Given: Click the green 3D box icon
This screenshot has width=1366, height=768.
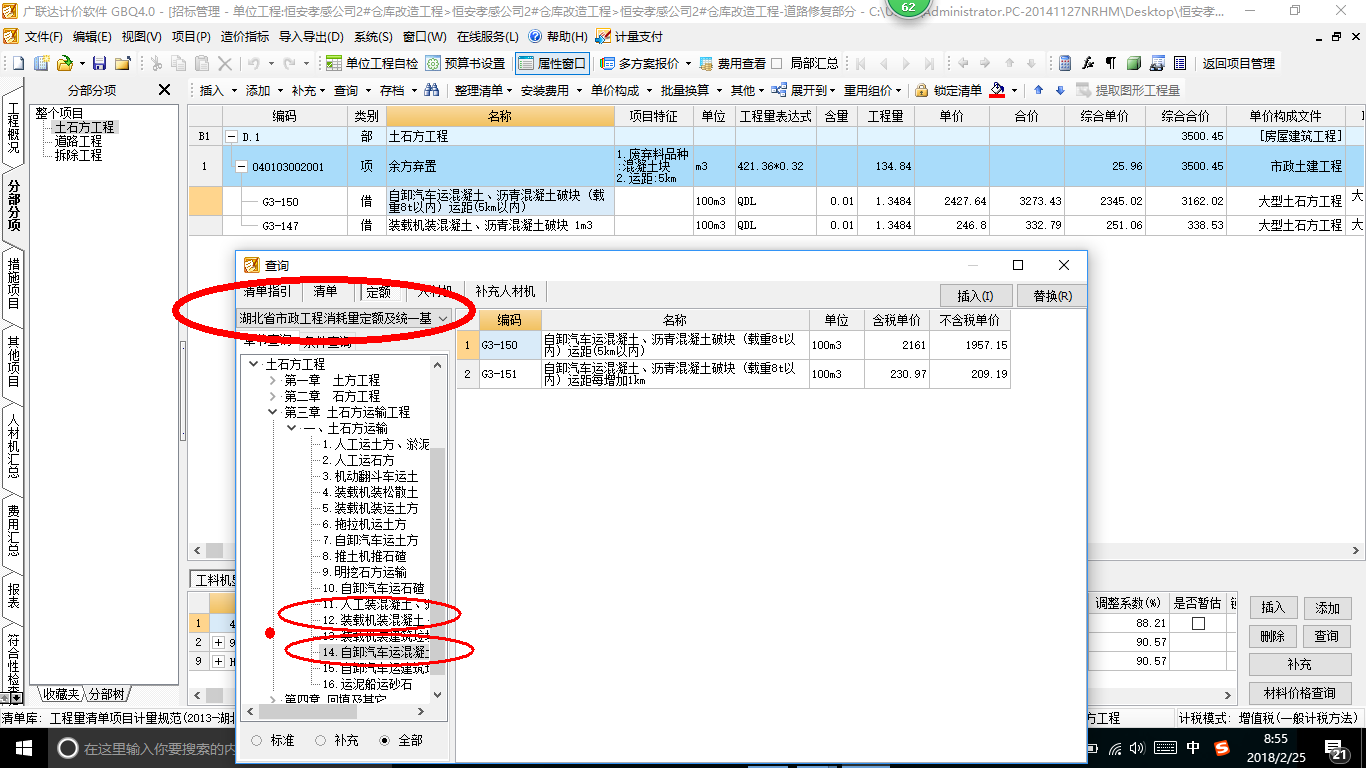Looking at the screenshot, I should click(x=1133, y=63).
